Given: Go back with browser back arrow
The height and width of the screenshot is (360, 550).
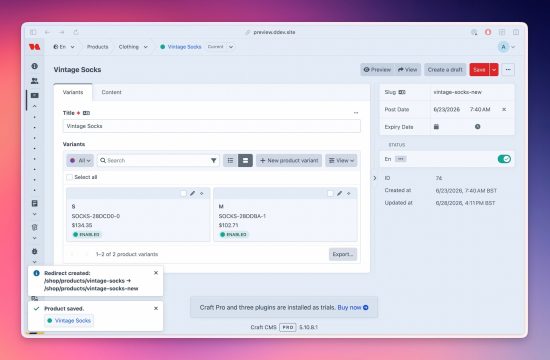Looking at the screenshot, I should pyautogui.click(x=47, y=32).
